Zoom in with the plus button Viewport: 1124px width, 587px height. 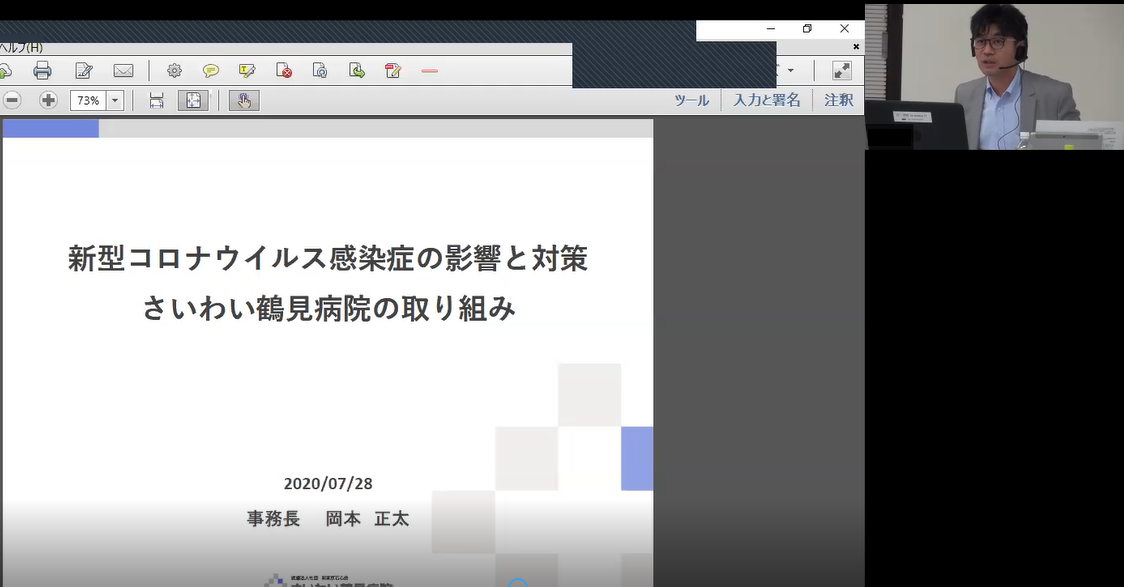click(x=48, y=100)
